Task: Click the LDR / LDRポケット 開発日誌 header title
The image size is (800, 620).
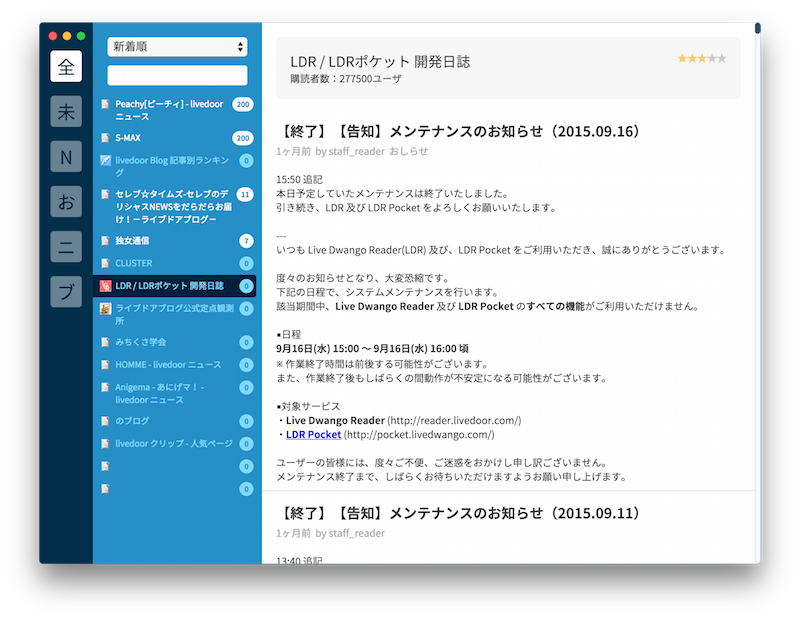Action: click(380, 62)
